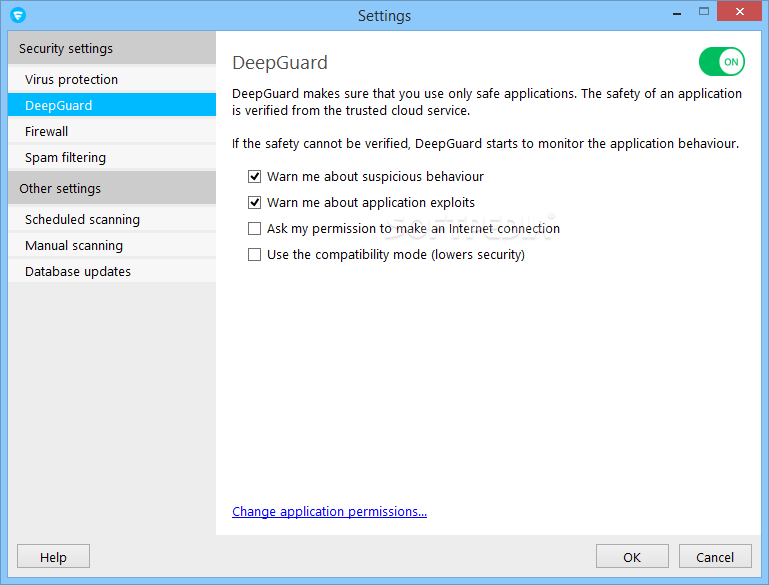Open Change application permissions link
Image resolution: width=769 pixels, height=585 pixels.
(x=330, y=511)
